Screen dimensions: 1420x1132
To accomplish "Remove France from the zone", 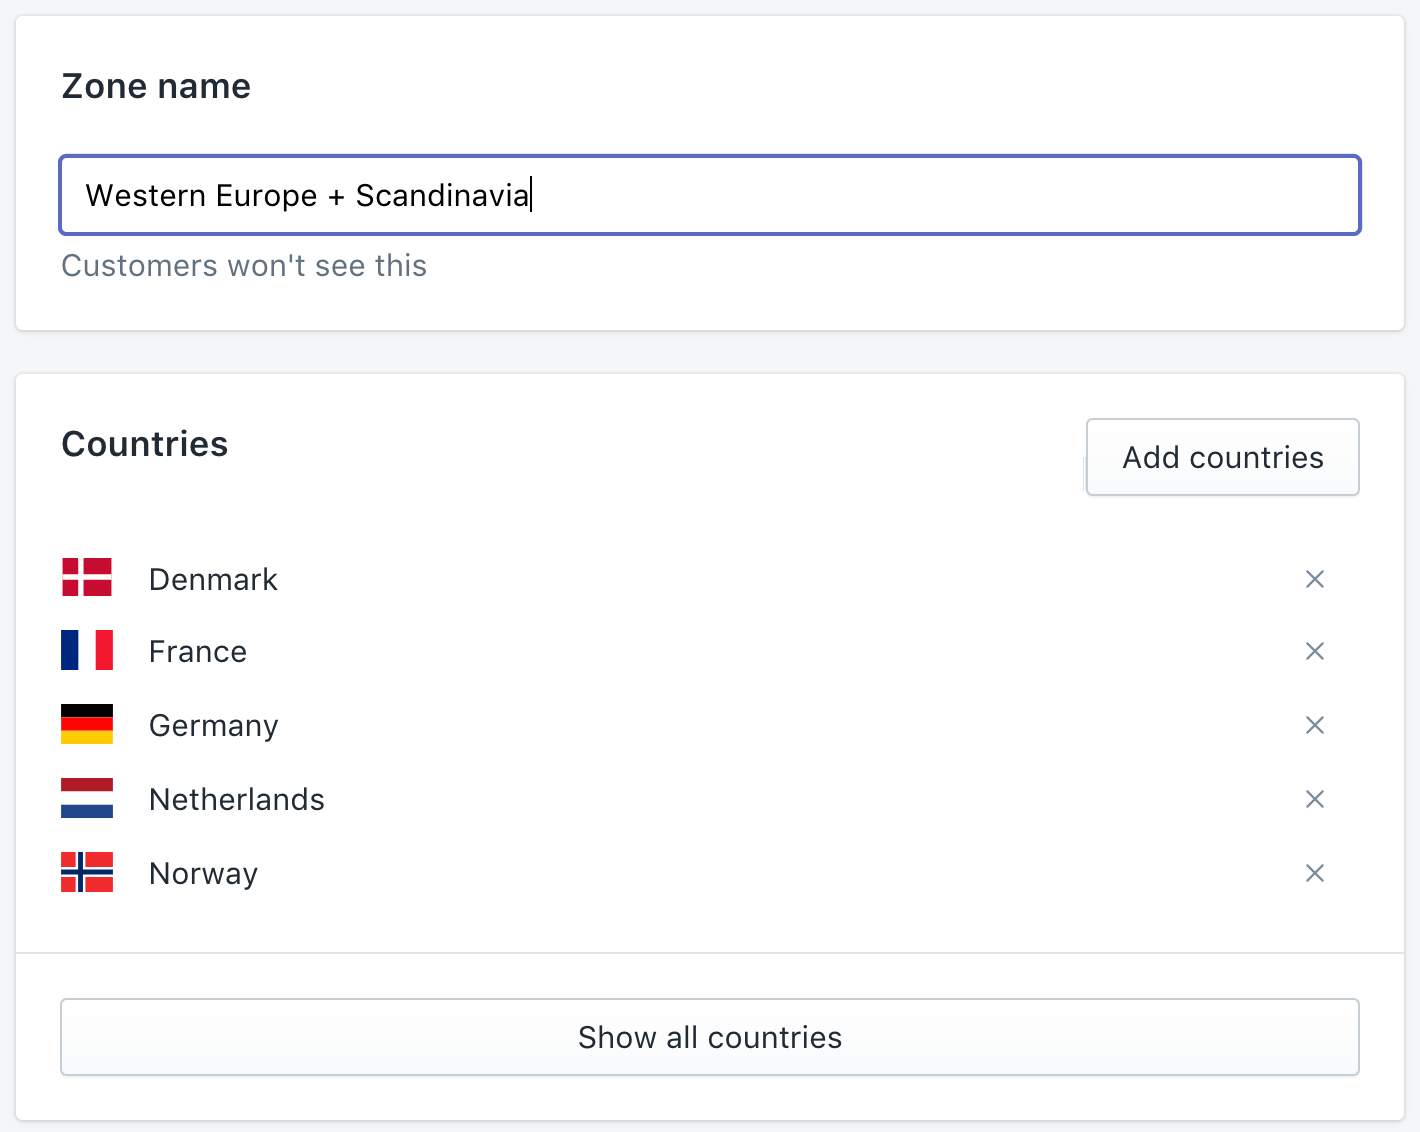I will [x=1314, y=651].
